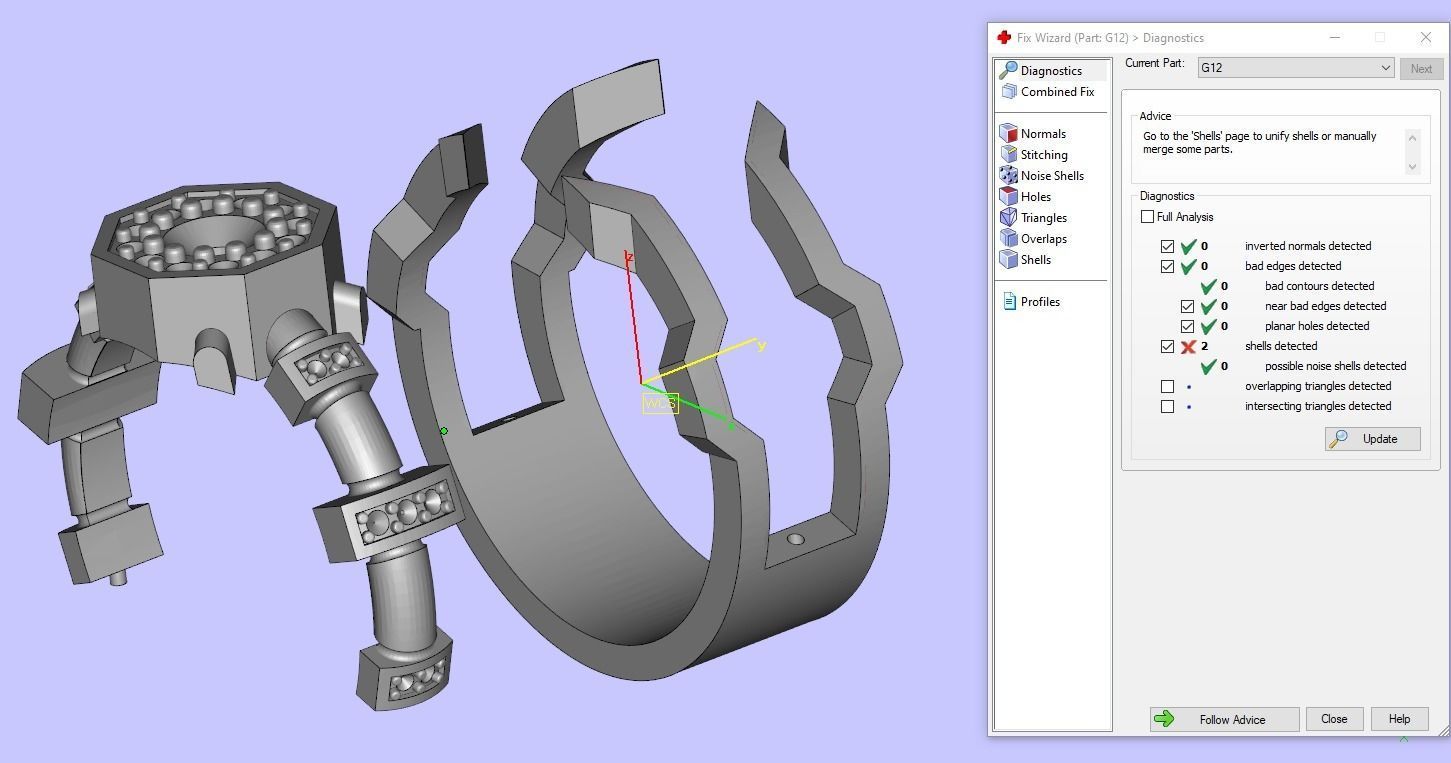This screenshot has width=1451, height=763.
Task: Click green checkmark beside possible noise shells
Action: [1208, 366]
